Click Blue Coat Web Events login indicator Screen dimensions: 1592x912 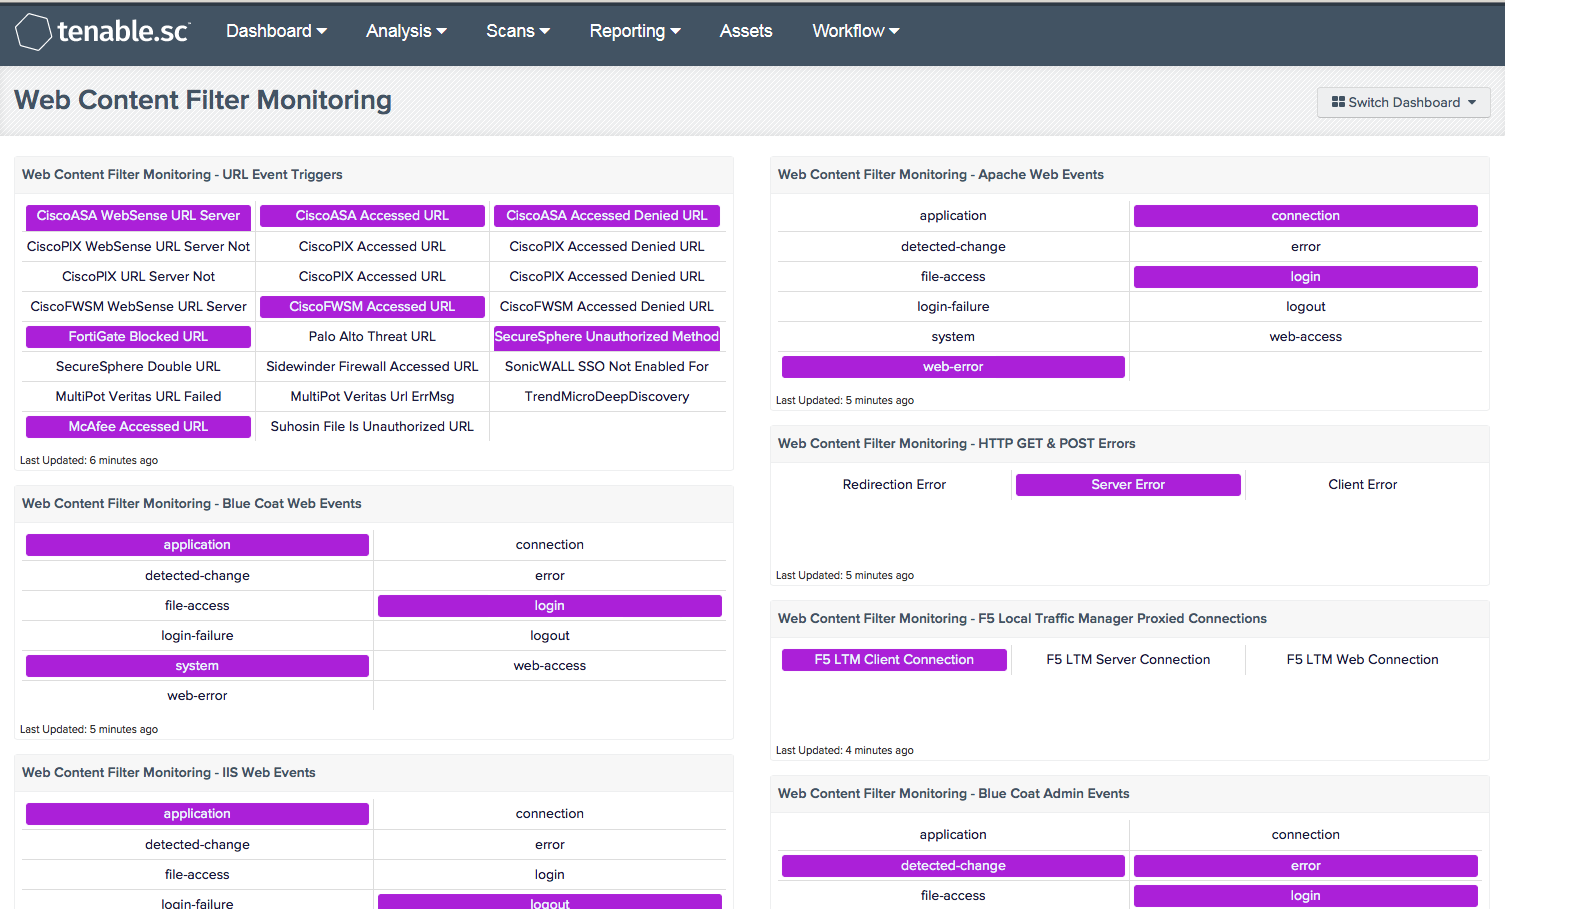(549, 606)
